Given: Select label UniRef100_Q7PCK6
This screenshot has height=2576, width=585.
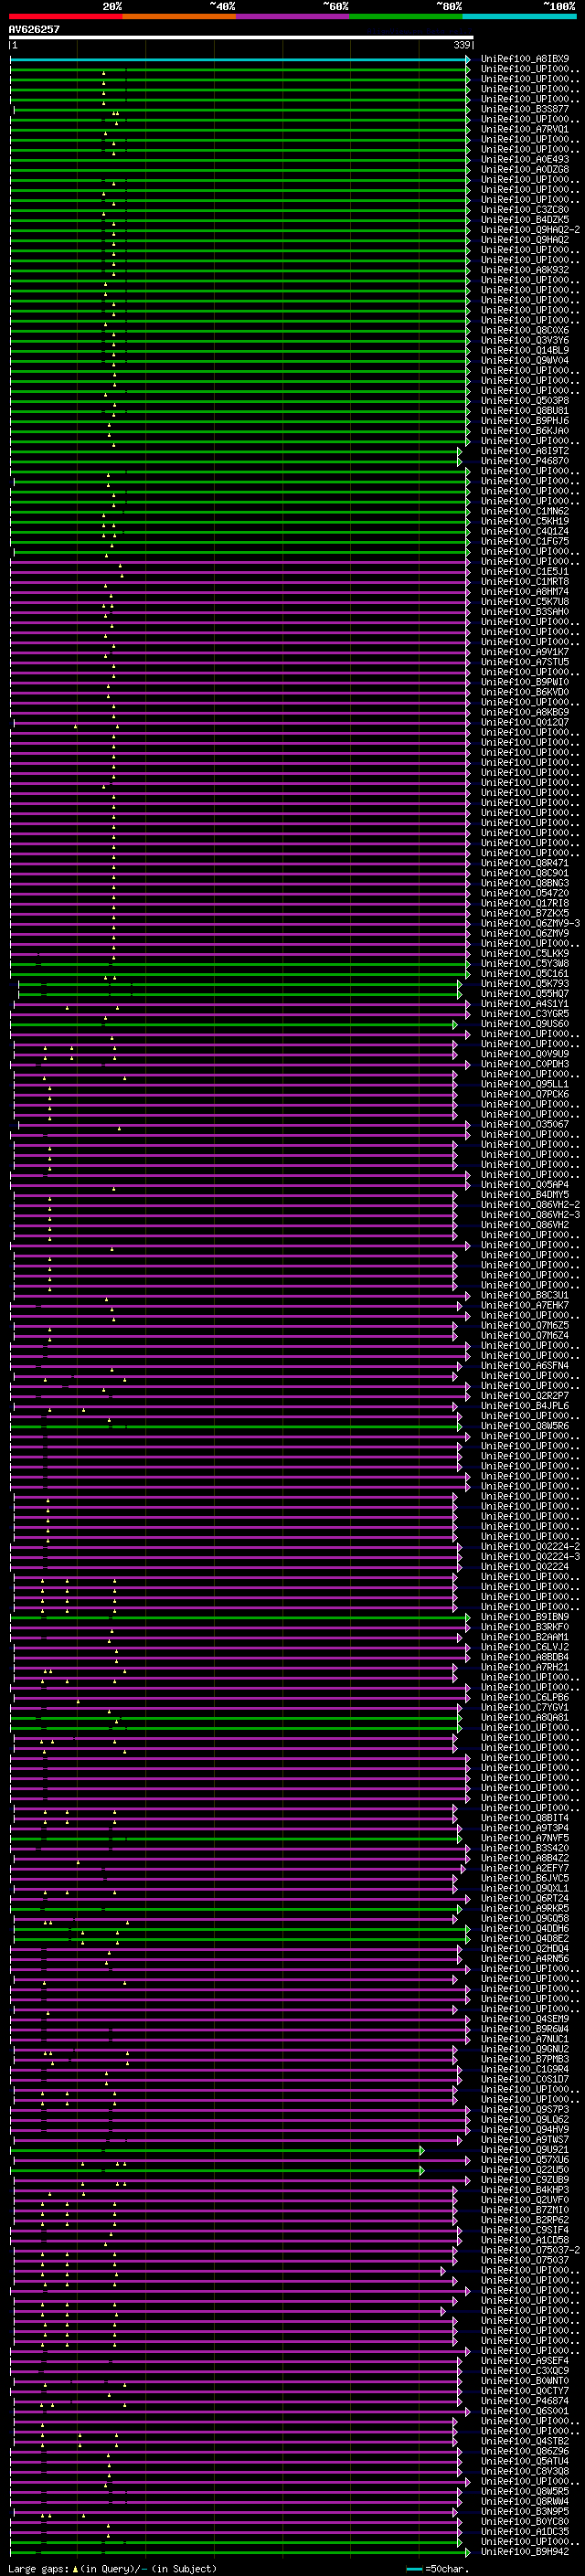Looking at the screenshot, I should click(525, 1095).
